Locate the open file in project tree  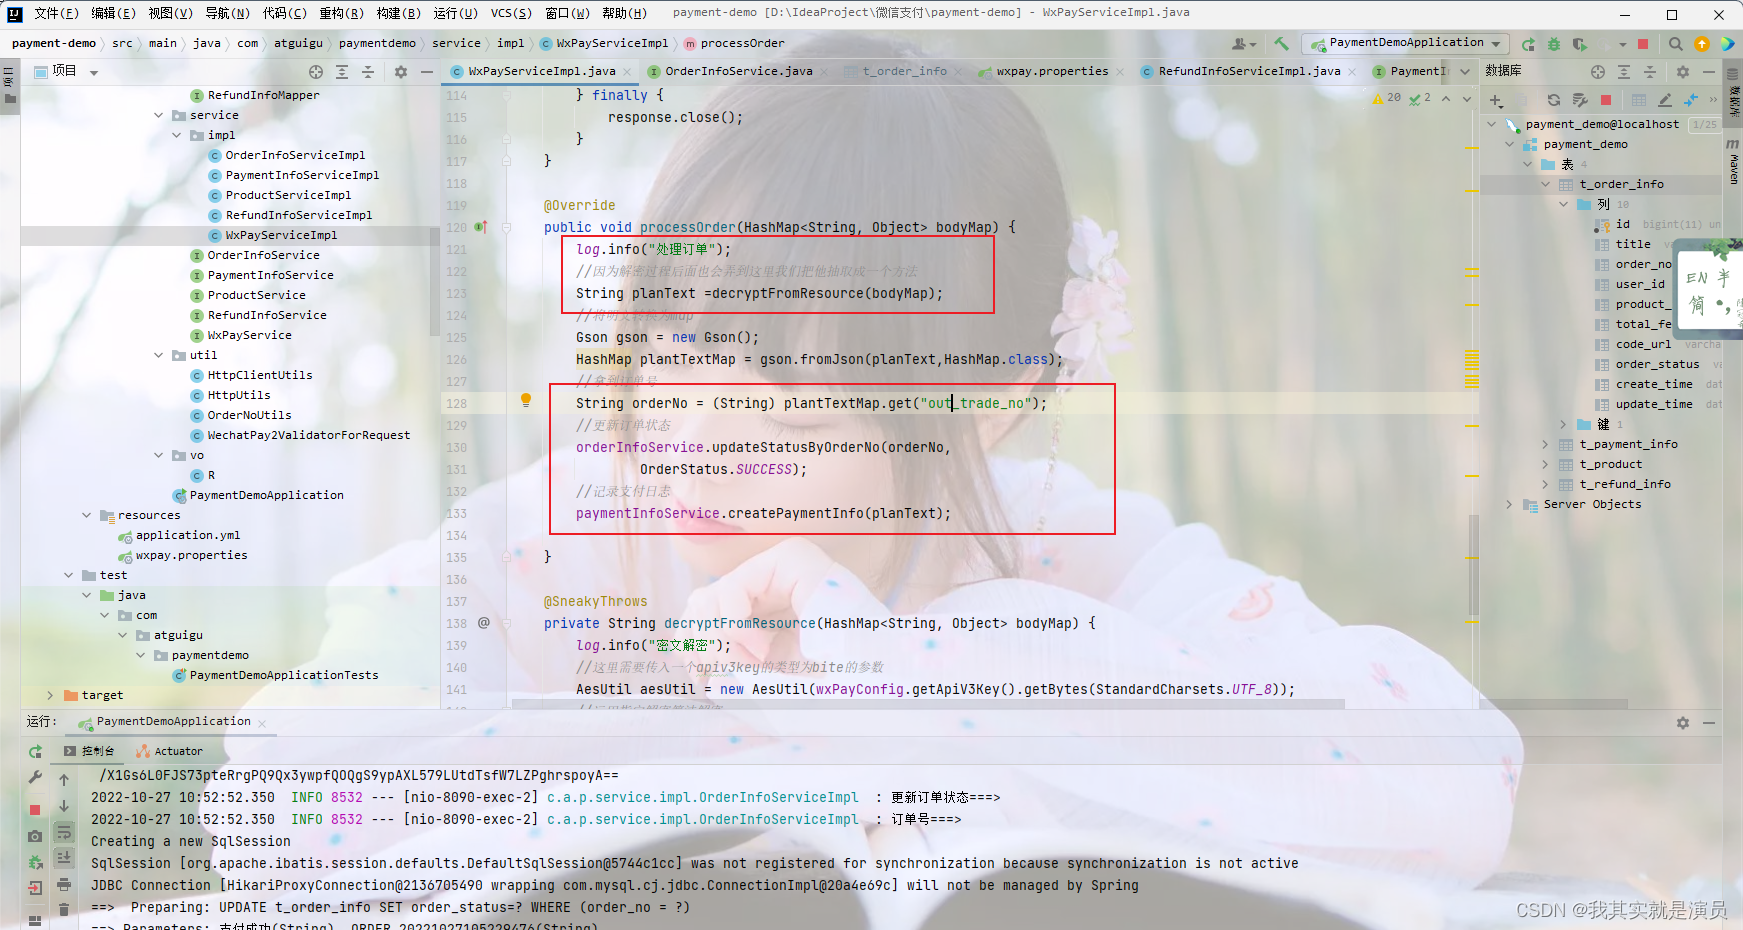pyautogui.click(x=316, y=72)
